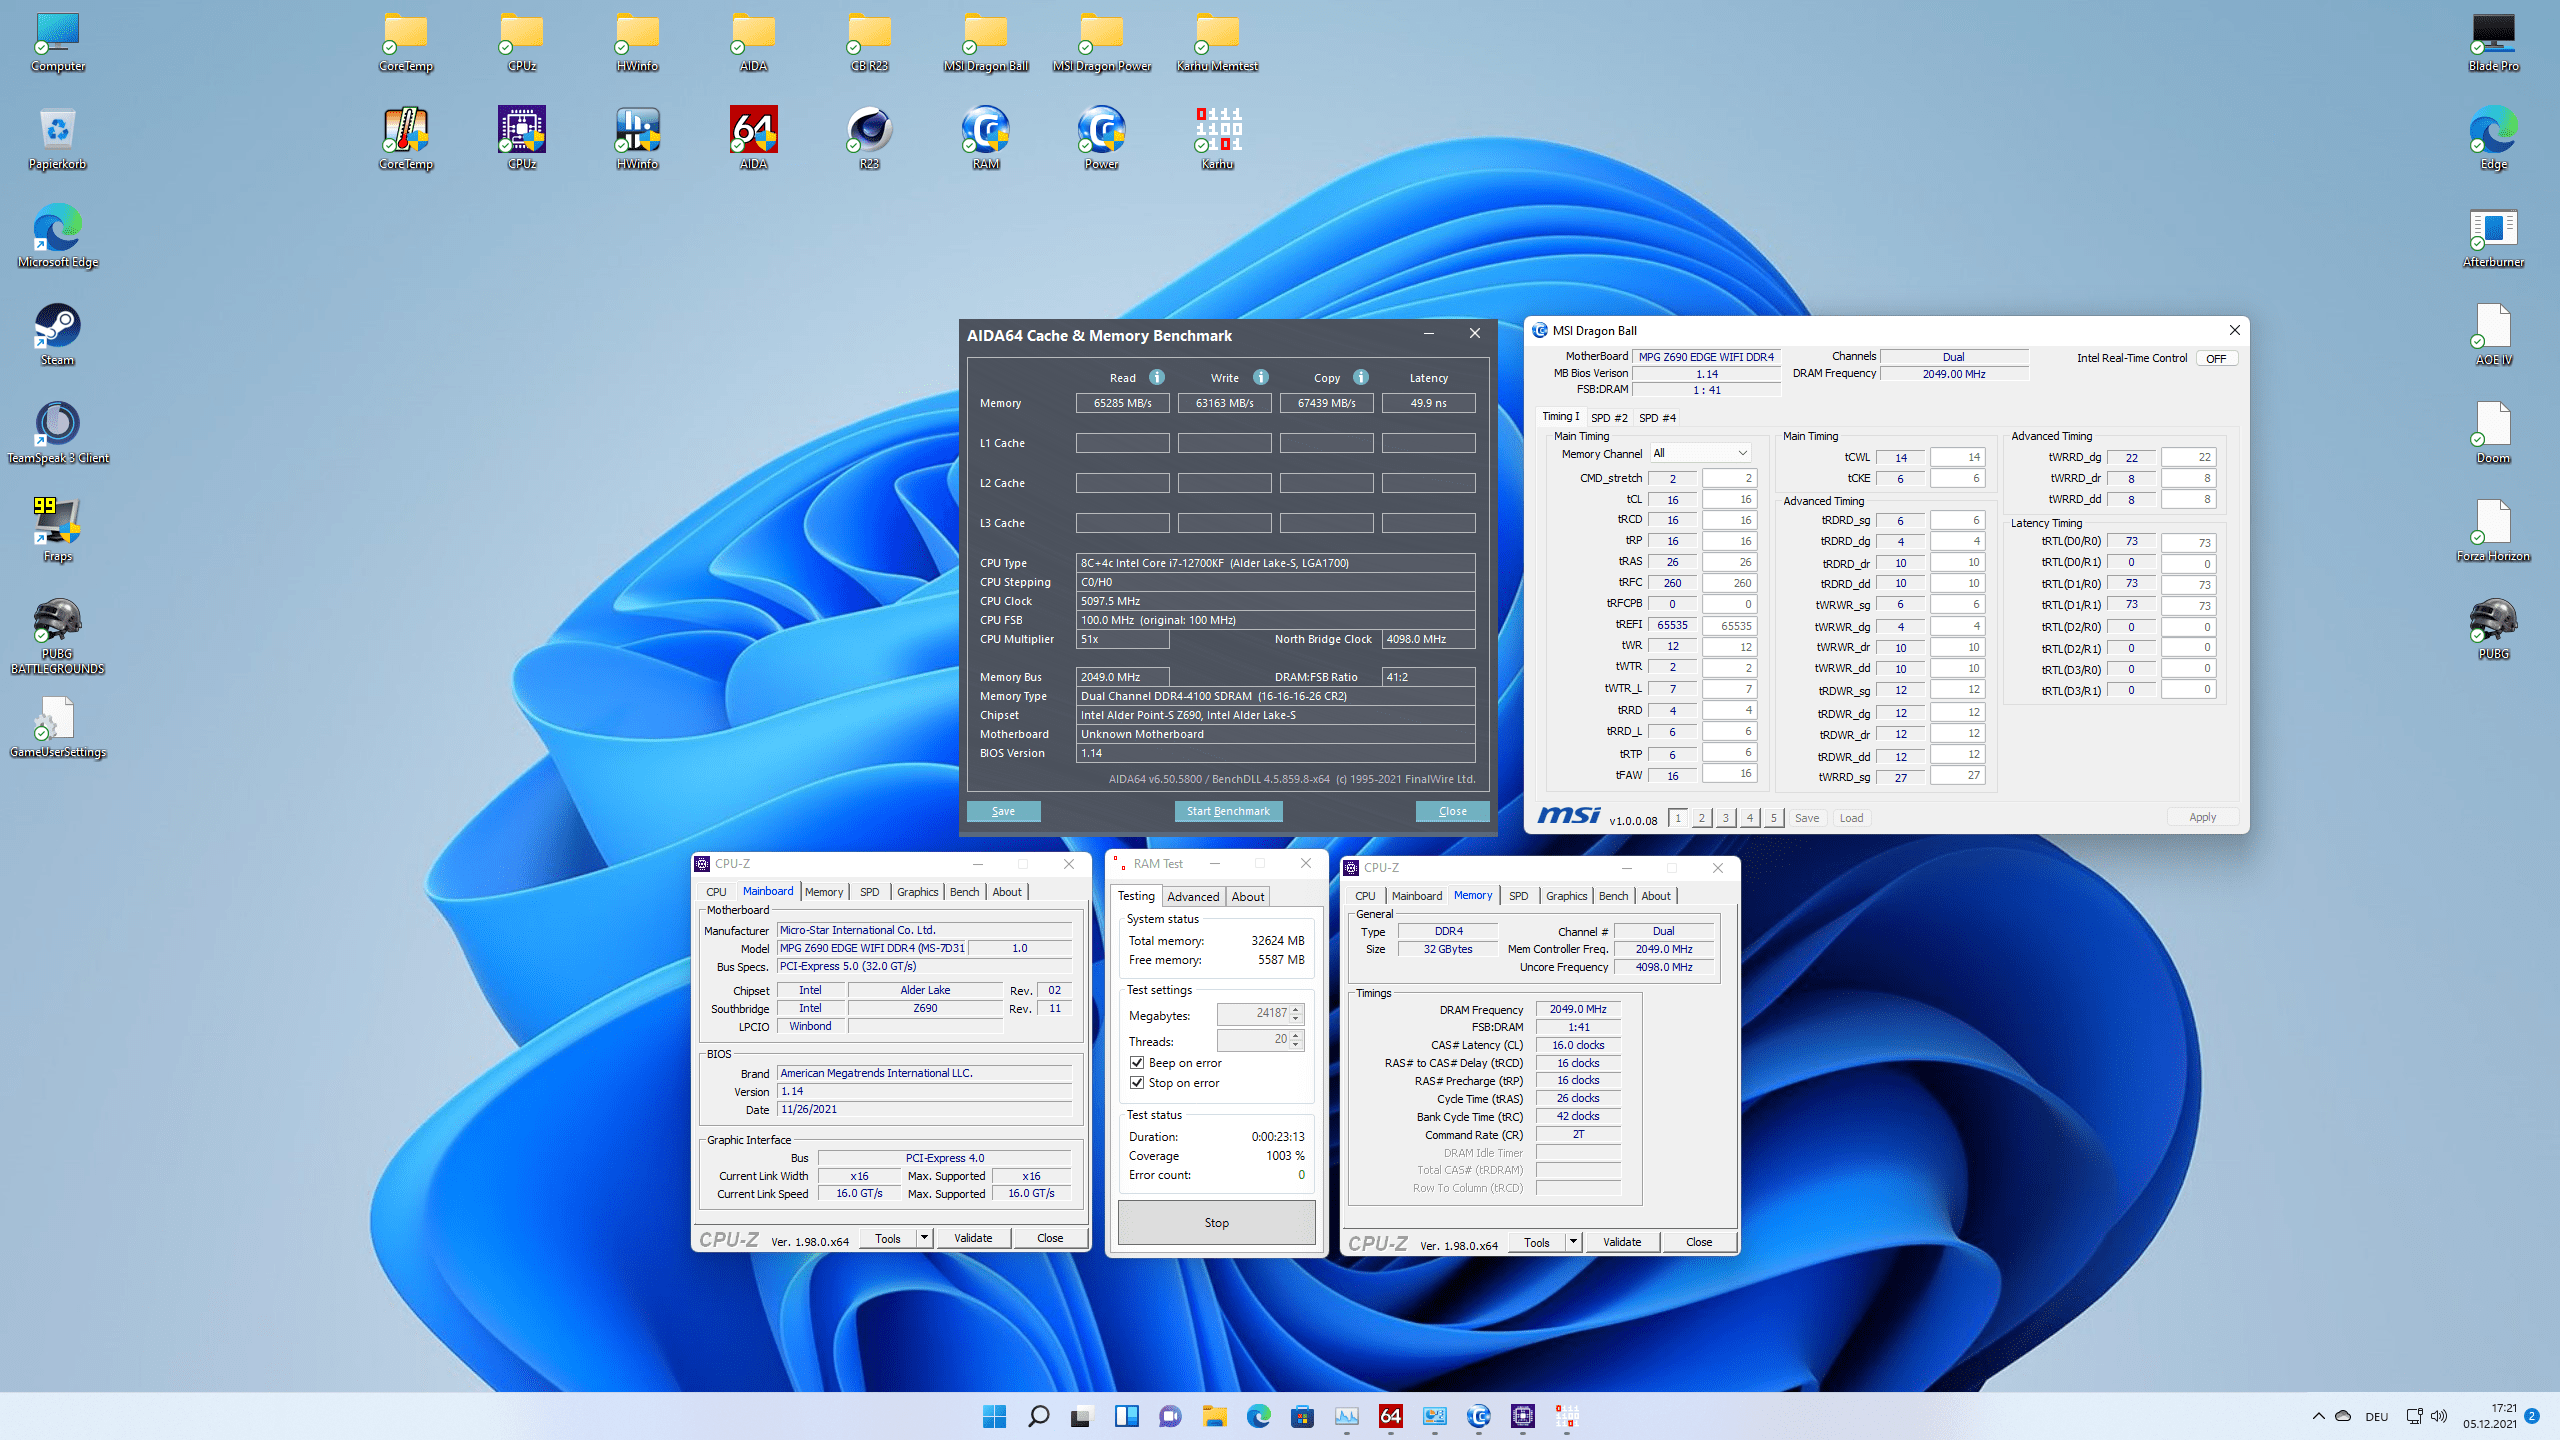Toggle the Stop on error checkbox
Image resolution: width=2560 pixels, height=1440 pixels.
pos(1137,1083)
